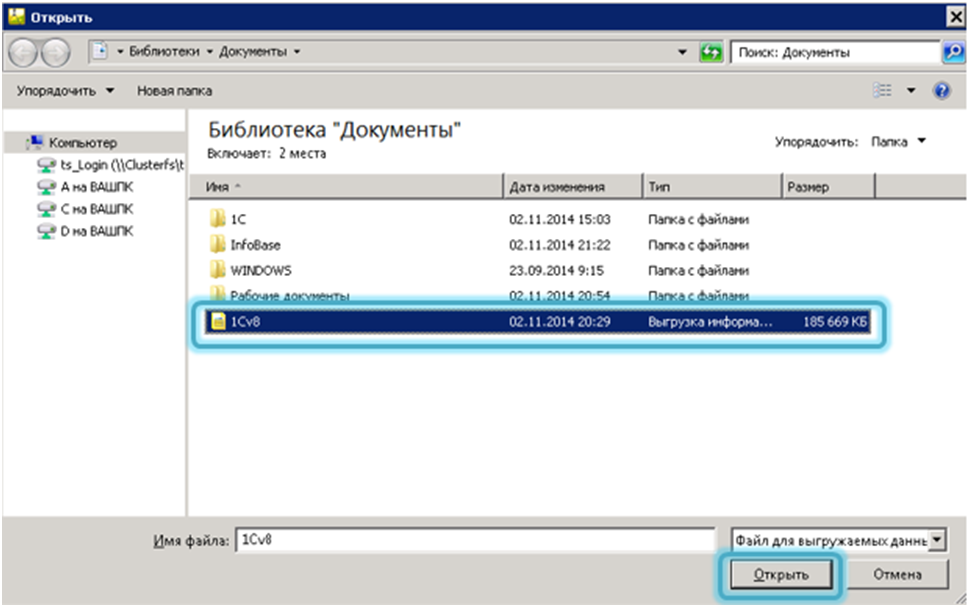
Task: Click the Компьютер icon in navigation pane
Action: tap(35, 142)
